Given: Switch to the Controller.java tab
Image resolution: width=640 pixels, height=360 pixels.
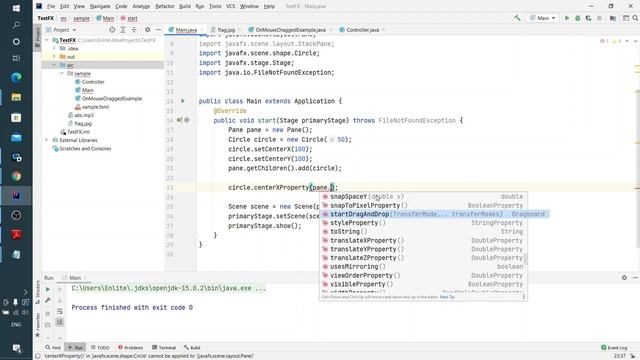Looking at the screenshot, I should coord(362,30).
